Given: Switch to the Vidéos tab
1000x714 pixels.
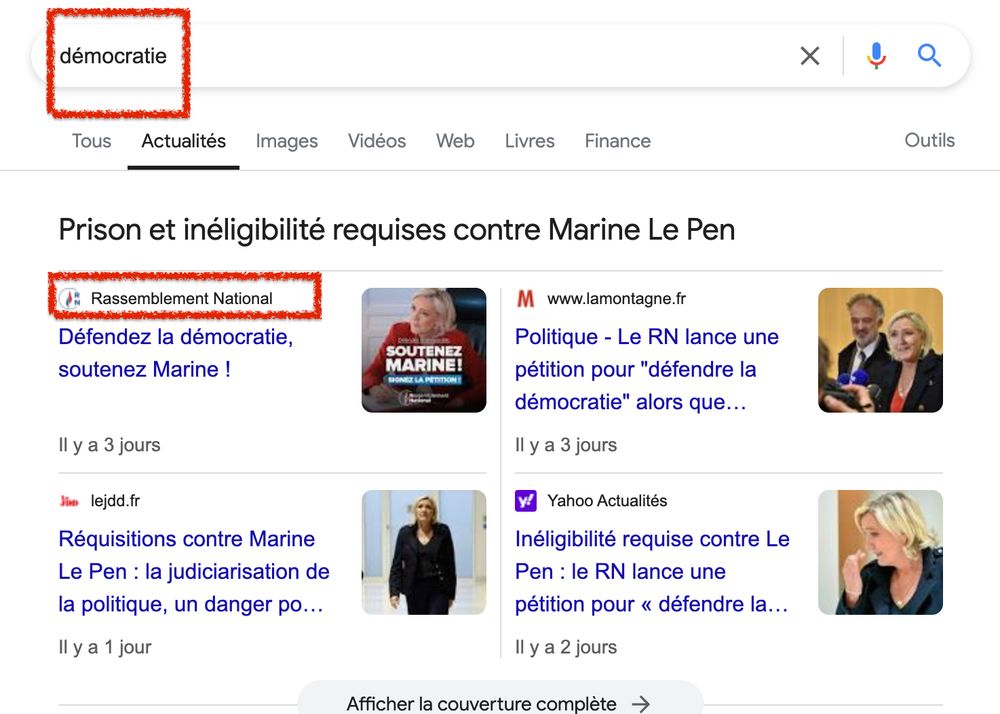Looking at the screenshot, I should coord(377,141).
